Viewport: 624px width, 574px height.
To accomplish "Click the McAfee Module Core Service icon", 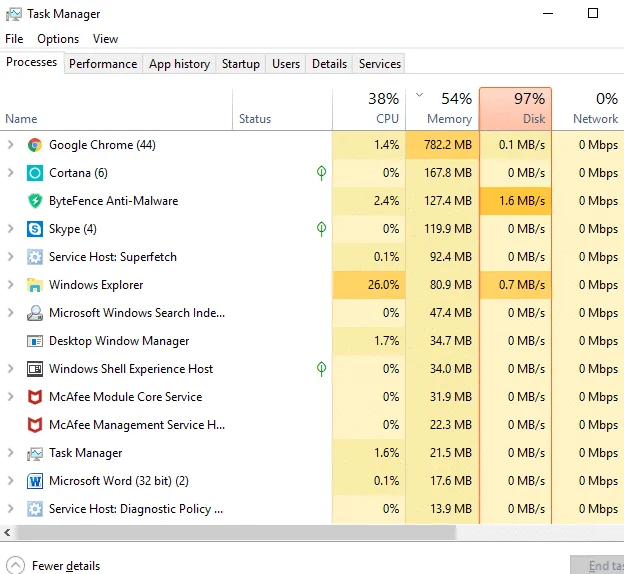I will (35, 397).
